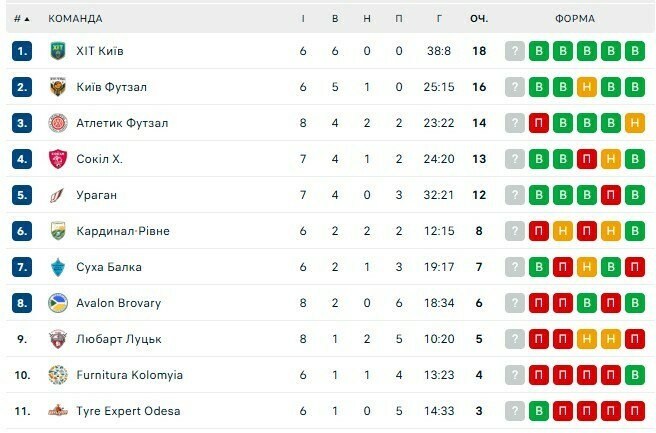Click the rank 1 position badge
This screenshot has height=433, width=656.
23,51
